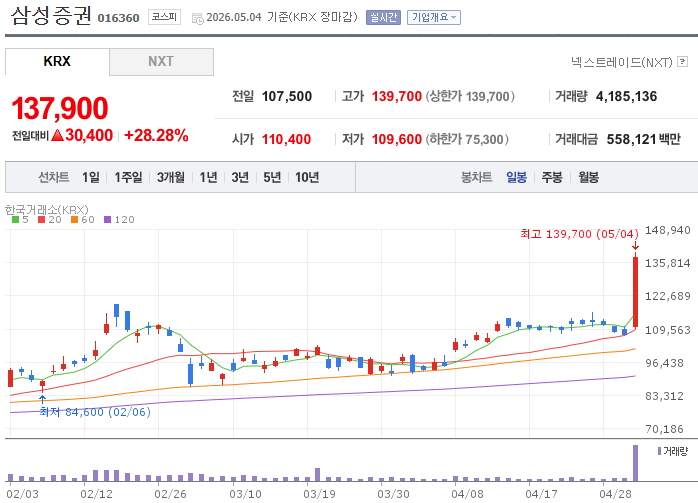Click the 한국거래소(KRX) chart label

[x=47, y=209]
